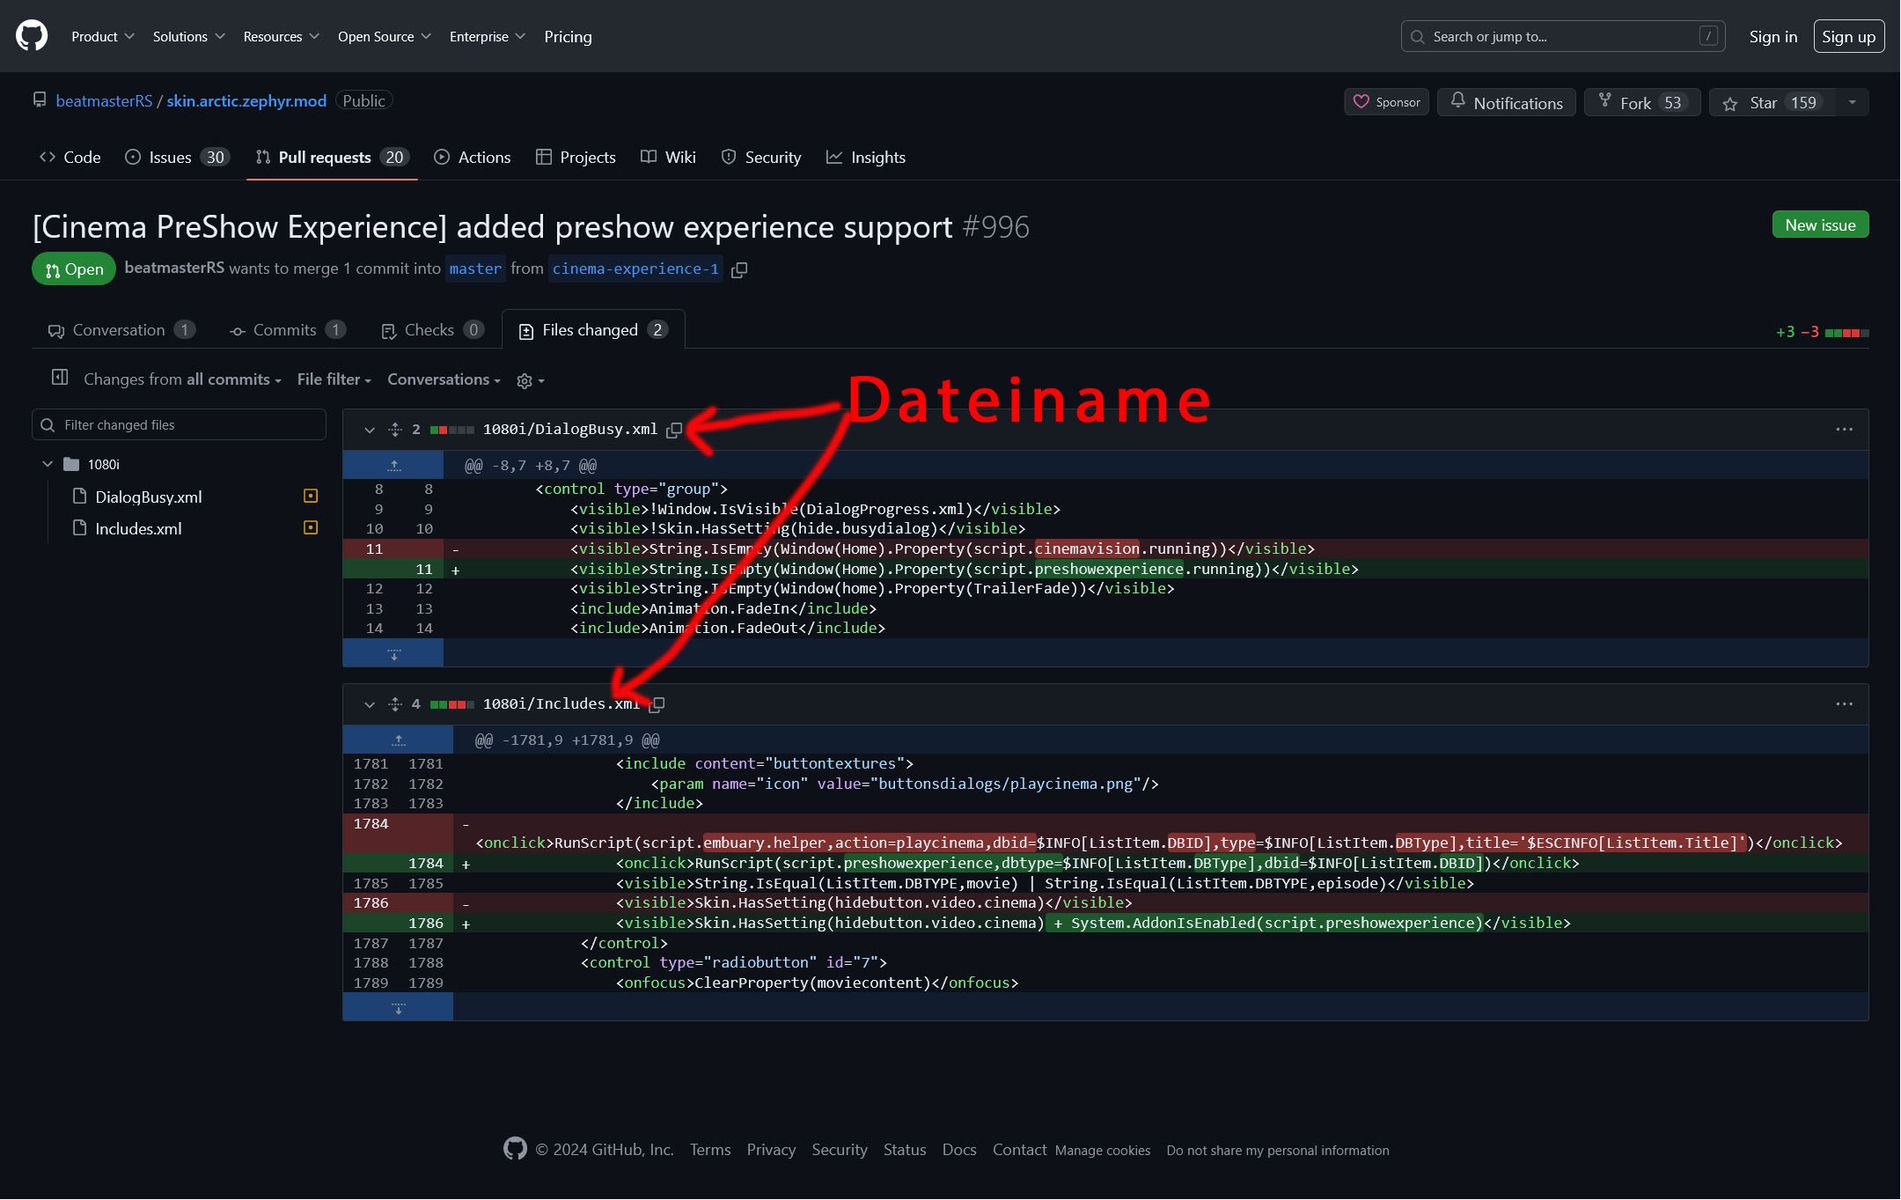This screenshot has width=1901, height=1200.
Task: Click the master branch link
Action: 475,269
